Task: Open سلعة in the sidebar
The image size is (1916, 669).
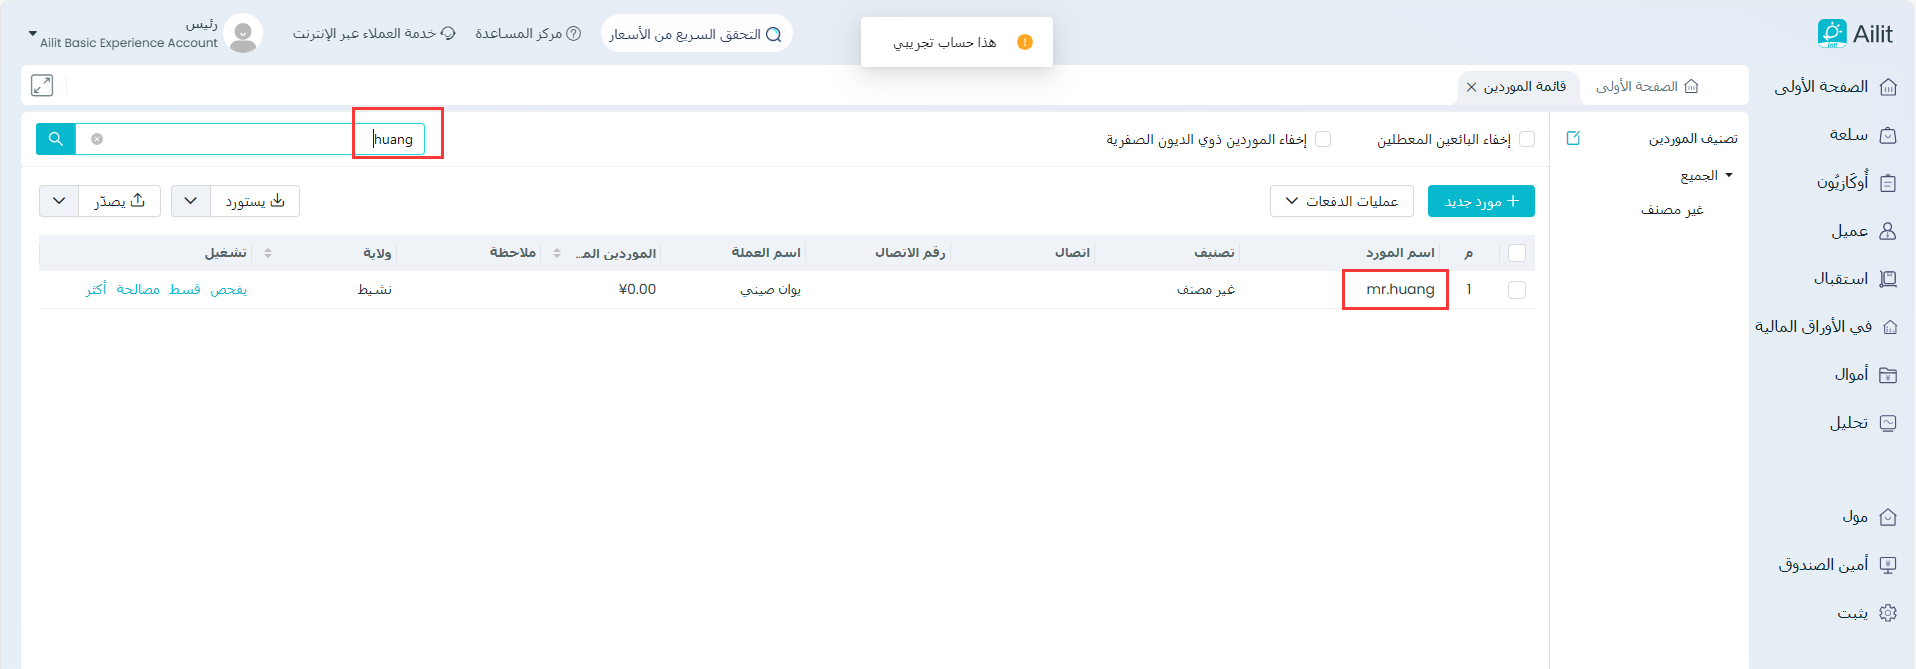Action: [x=1862, y=135]
